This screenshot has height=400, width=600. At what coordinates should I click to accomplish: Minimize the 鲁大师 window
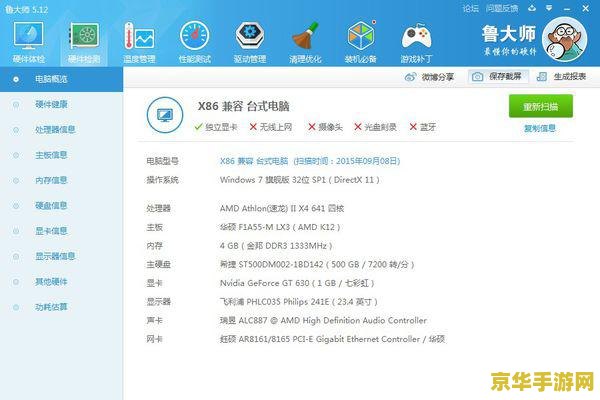(567, 8)
